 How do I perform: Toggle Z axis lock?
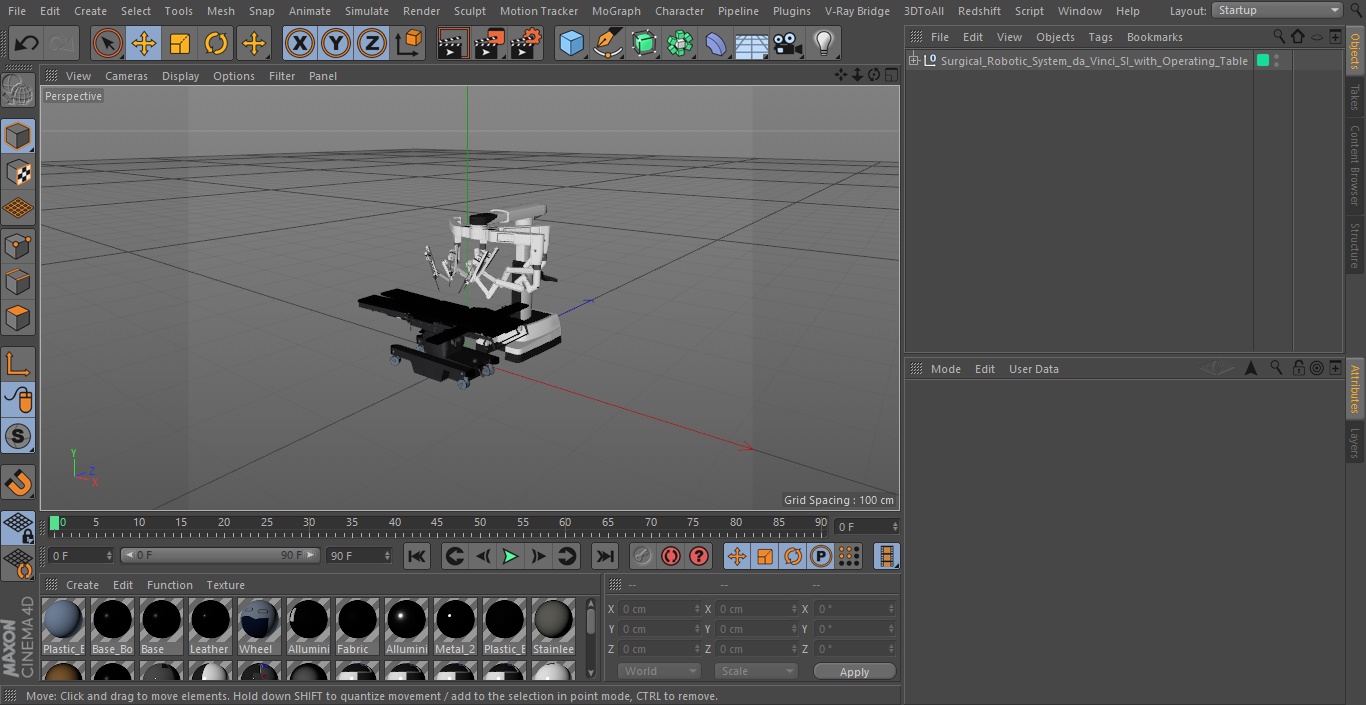tap(372, 43)
